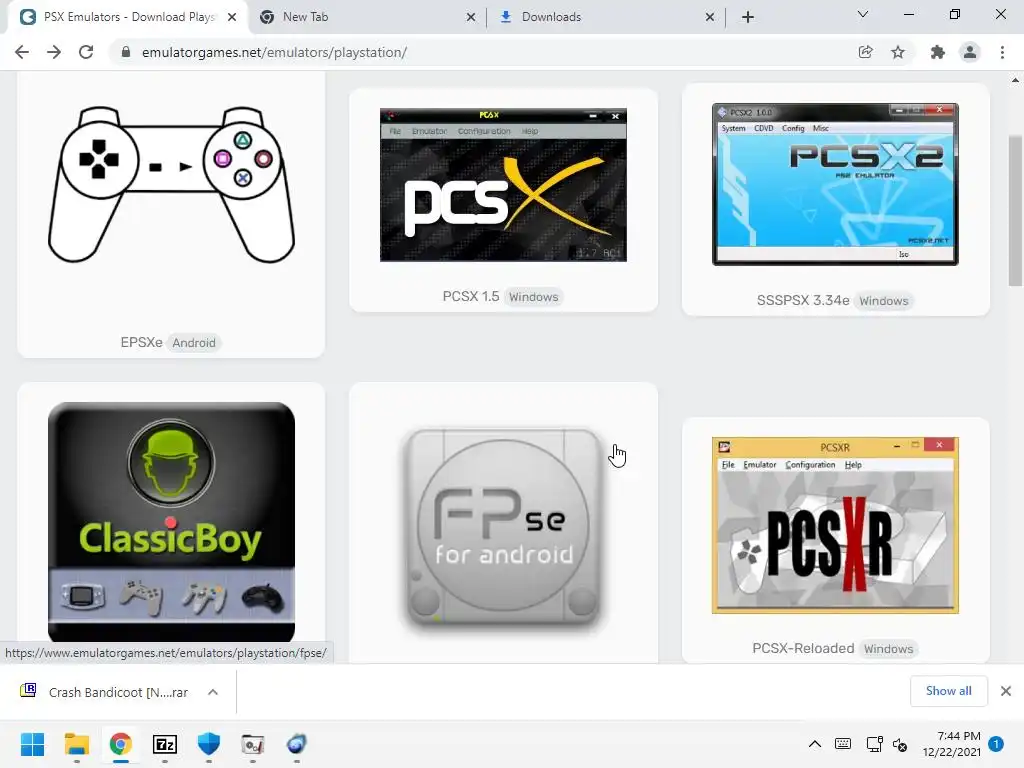Click the PCSX-Reloaded title link

tap(803, 648)
